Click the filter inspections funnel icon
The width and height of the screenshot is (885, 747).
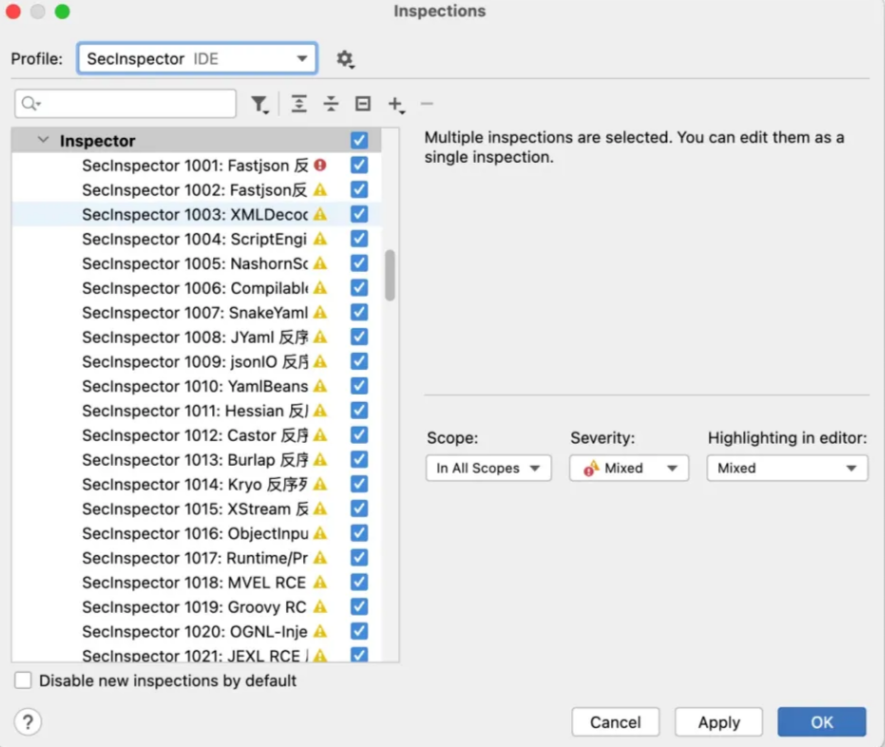coord(260,104)
